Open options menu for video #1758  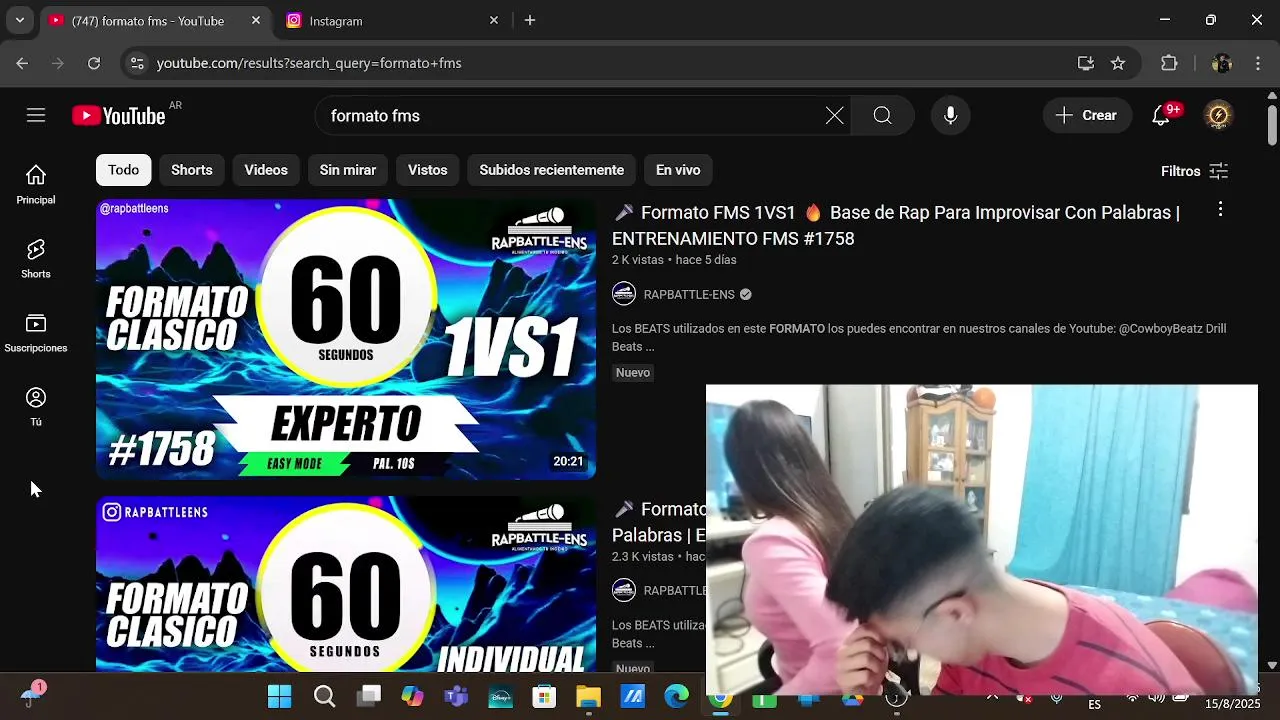coord(1220,210)
